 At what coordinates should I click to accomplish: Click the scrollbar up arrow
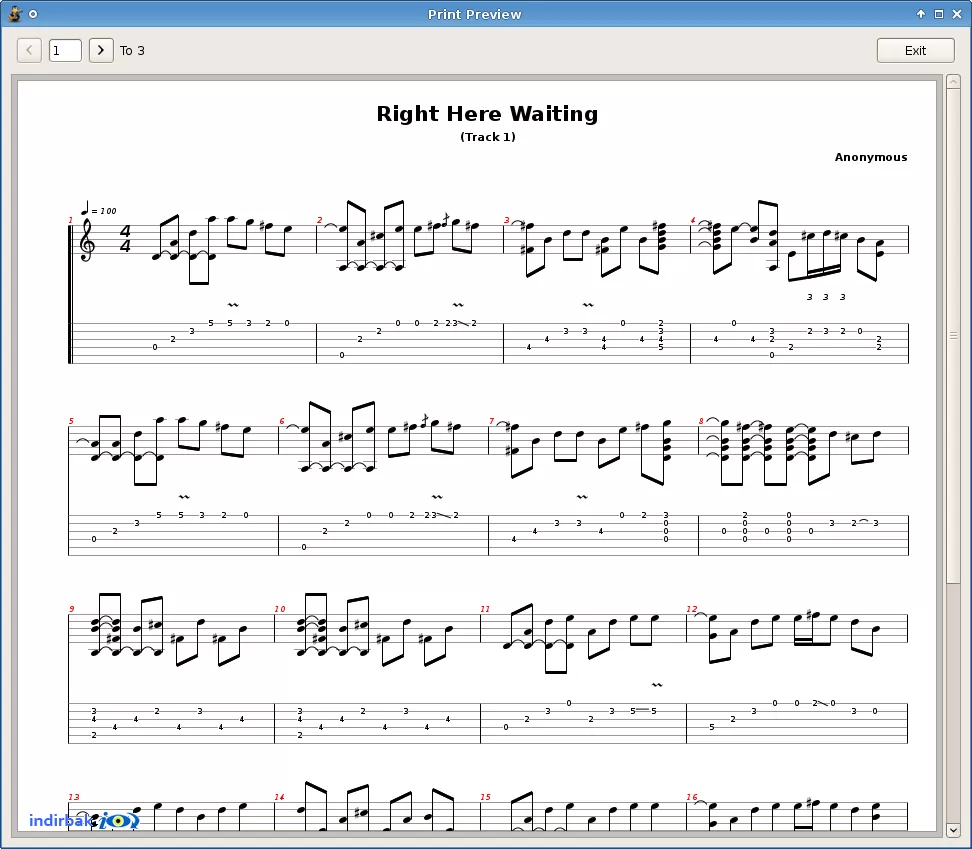[x=953, y=82]
